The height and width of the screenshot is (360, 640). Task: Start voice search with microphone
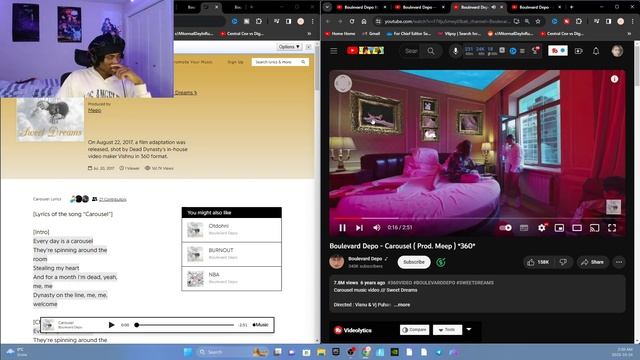pos(455,51)
